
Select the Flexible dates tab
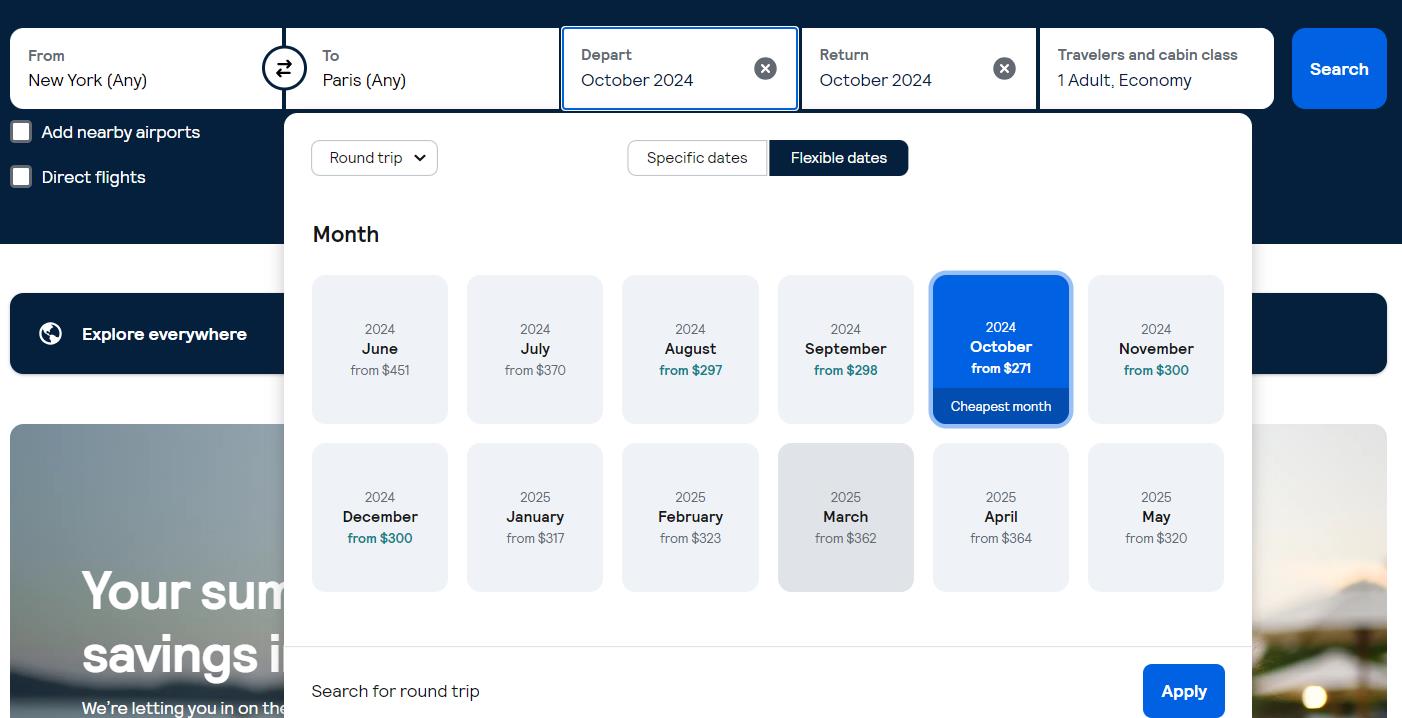coord(838,157)
